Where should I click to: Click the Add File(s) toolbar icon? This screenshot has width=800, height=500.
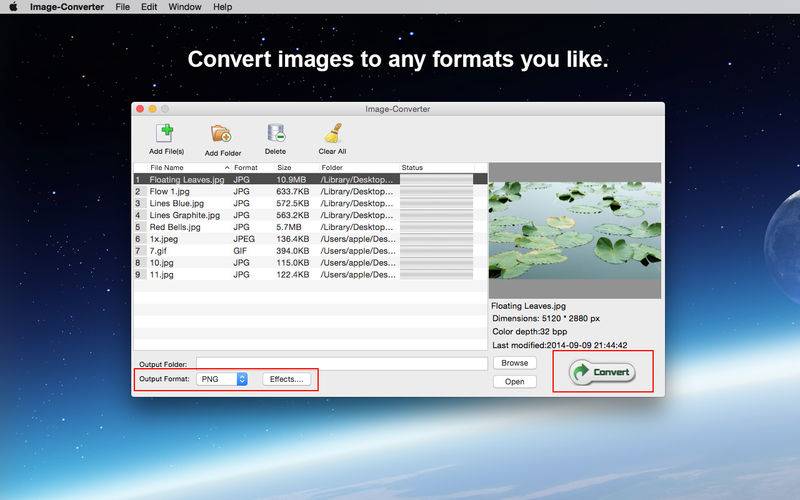[163, 134]
